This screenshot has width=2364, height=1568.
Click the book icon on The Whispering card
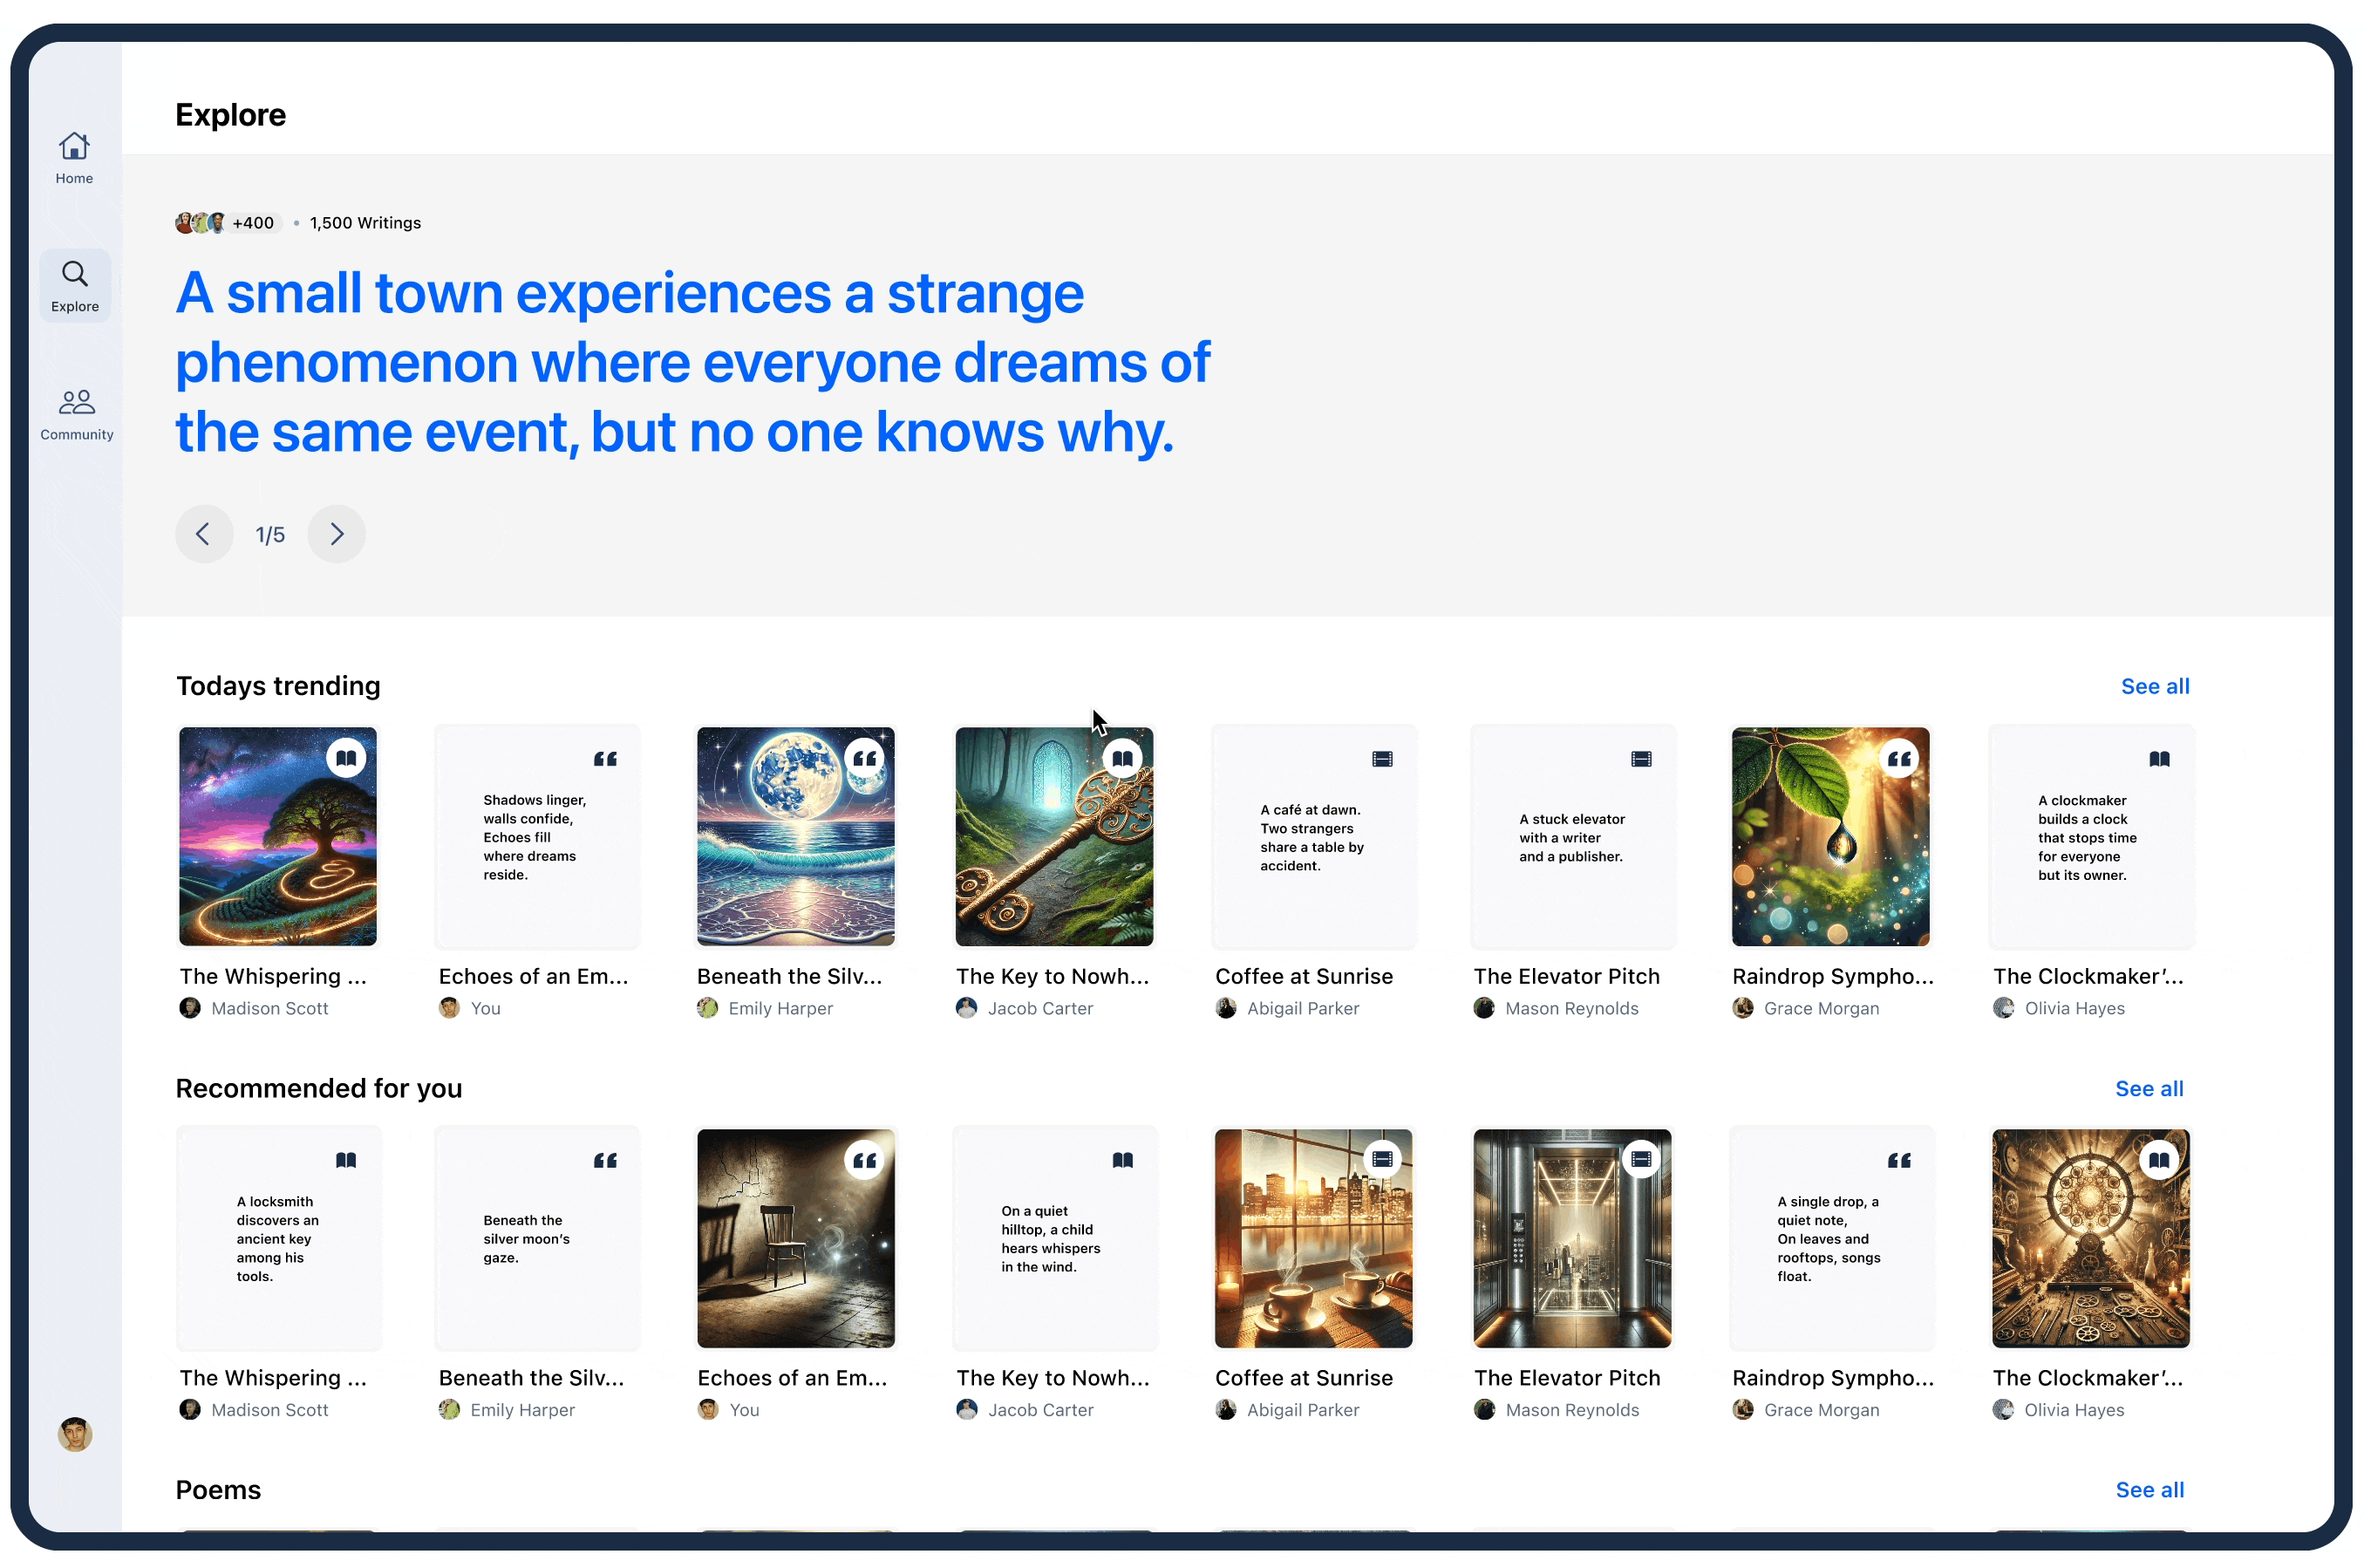coord(347,757)
